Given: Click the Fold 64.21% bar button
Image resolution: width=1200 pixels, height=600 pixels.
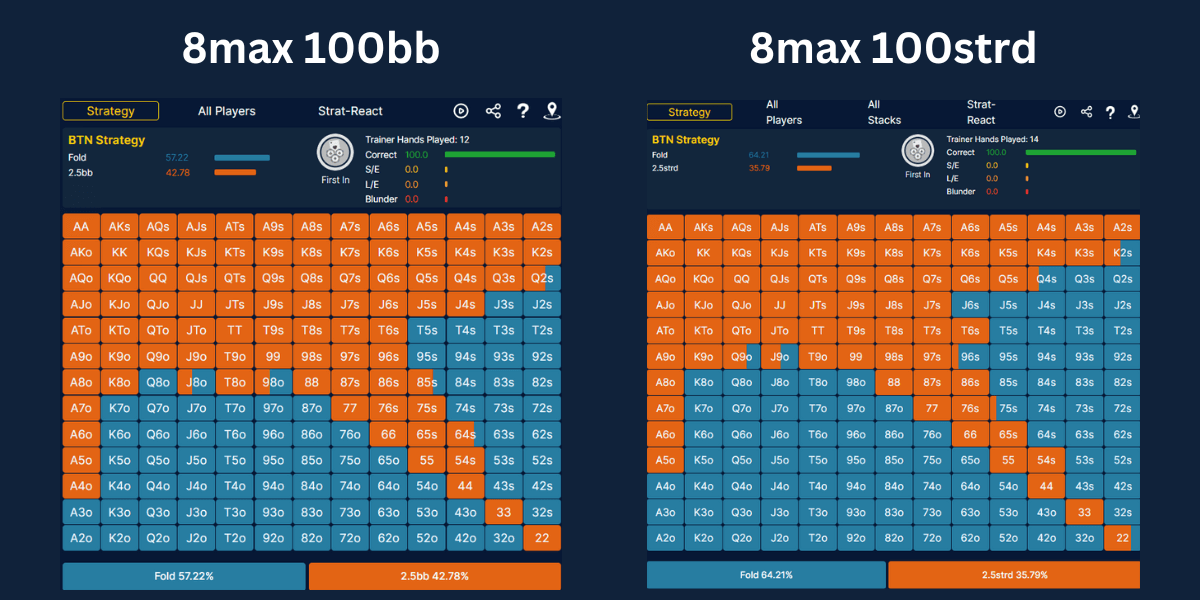Looking at the screenshot, I should (x=766, y=575).
